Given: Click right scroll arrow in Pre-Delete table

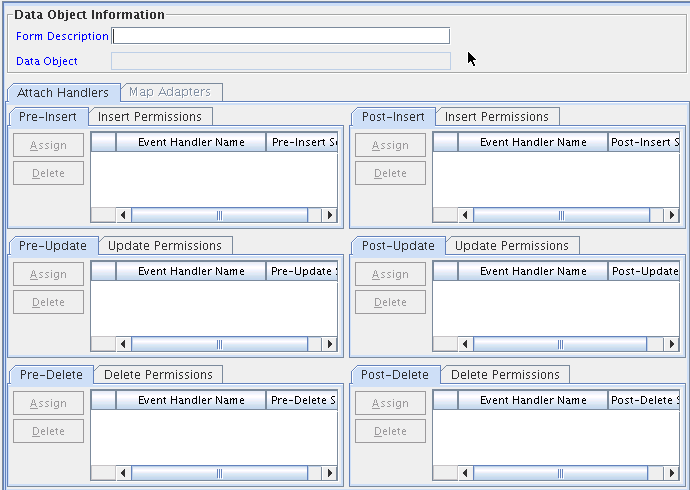Looking at the screenshot, I should 329,473.
